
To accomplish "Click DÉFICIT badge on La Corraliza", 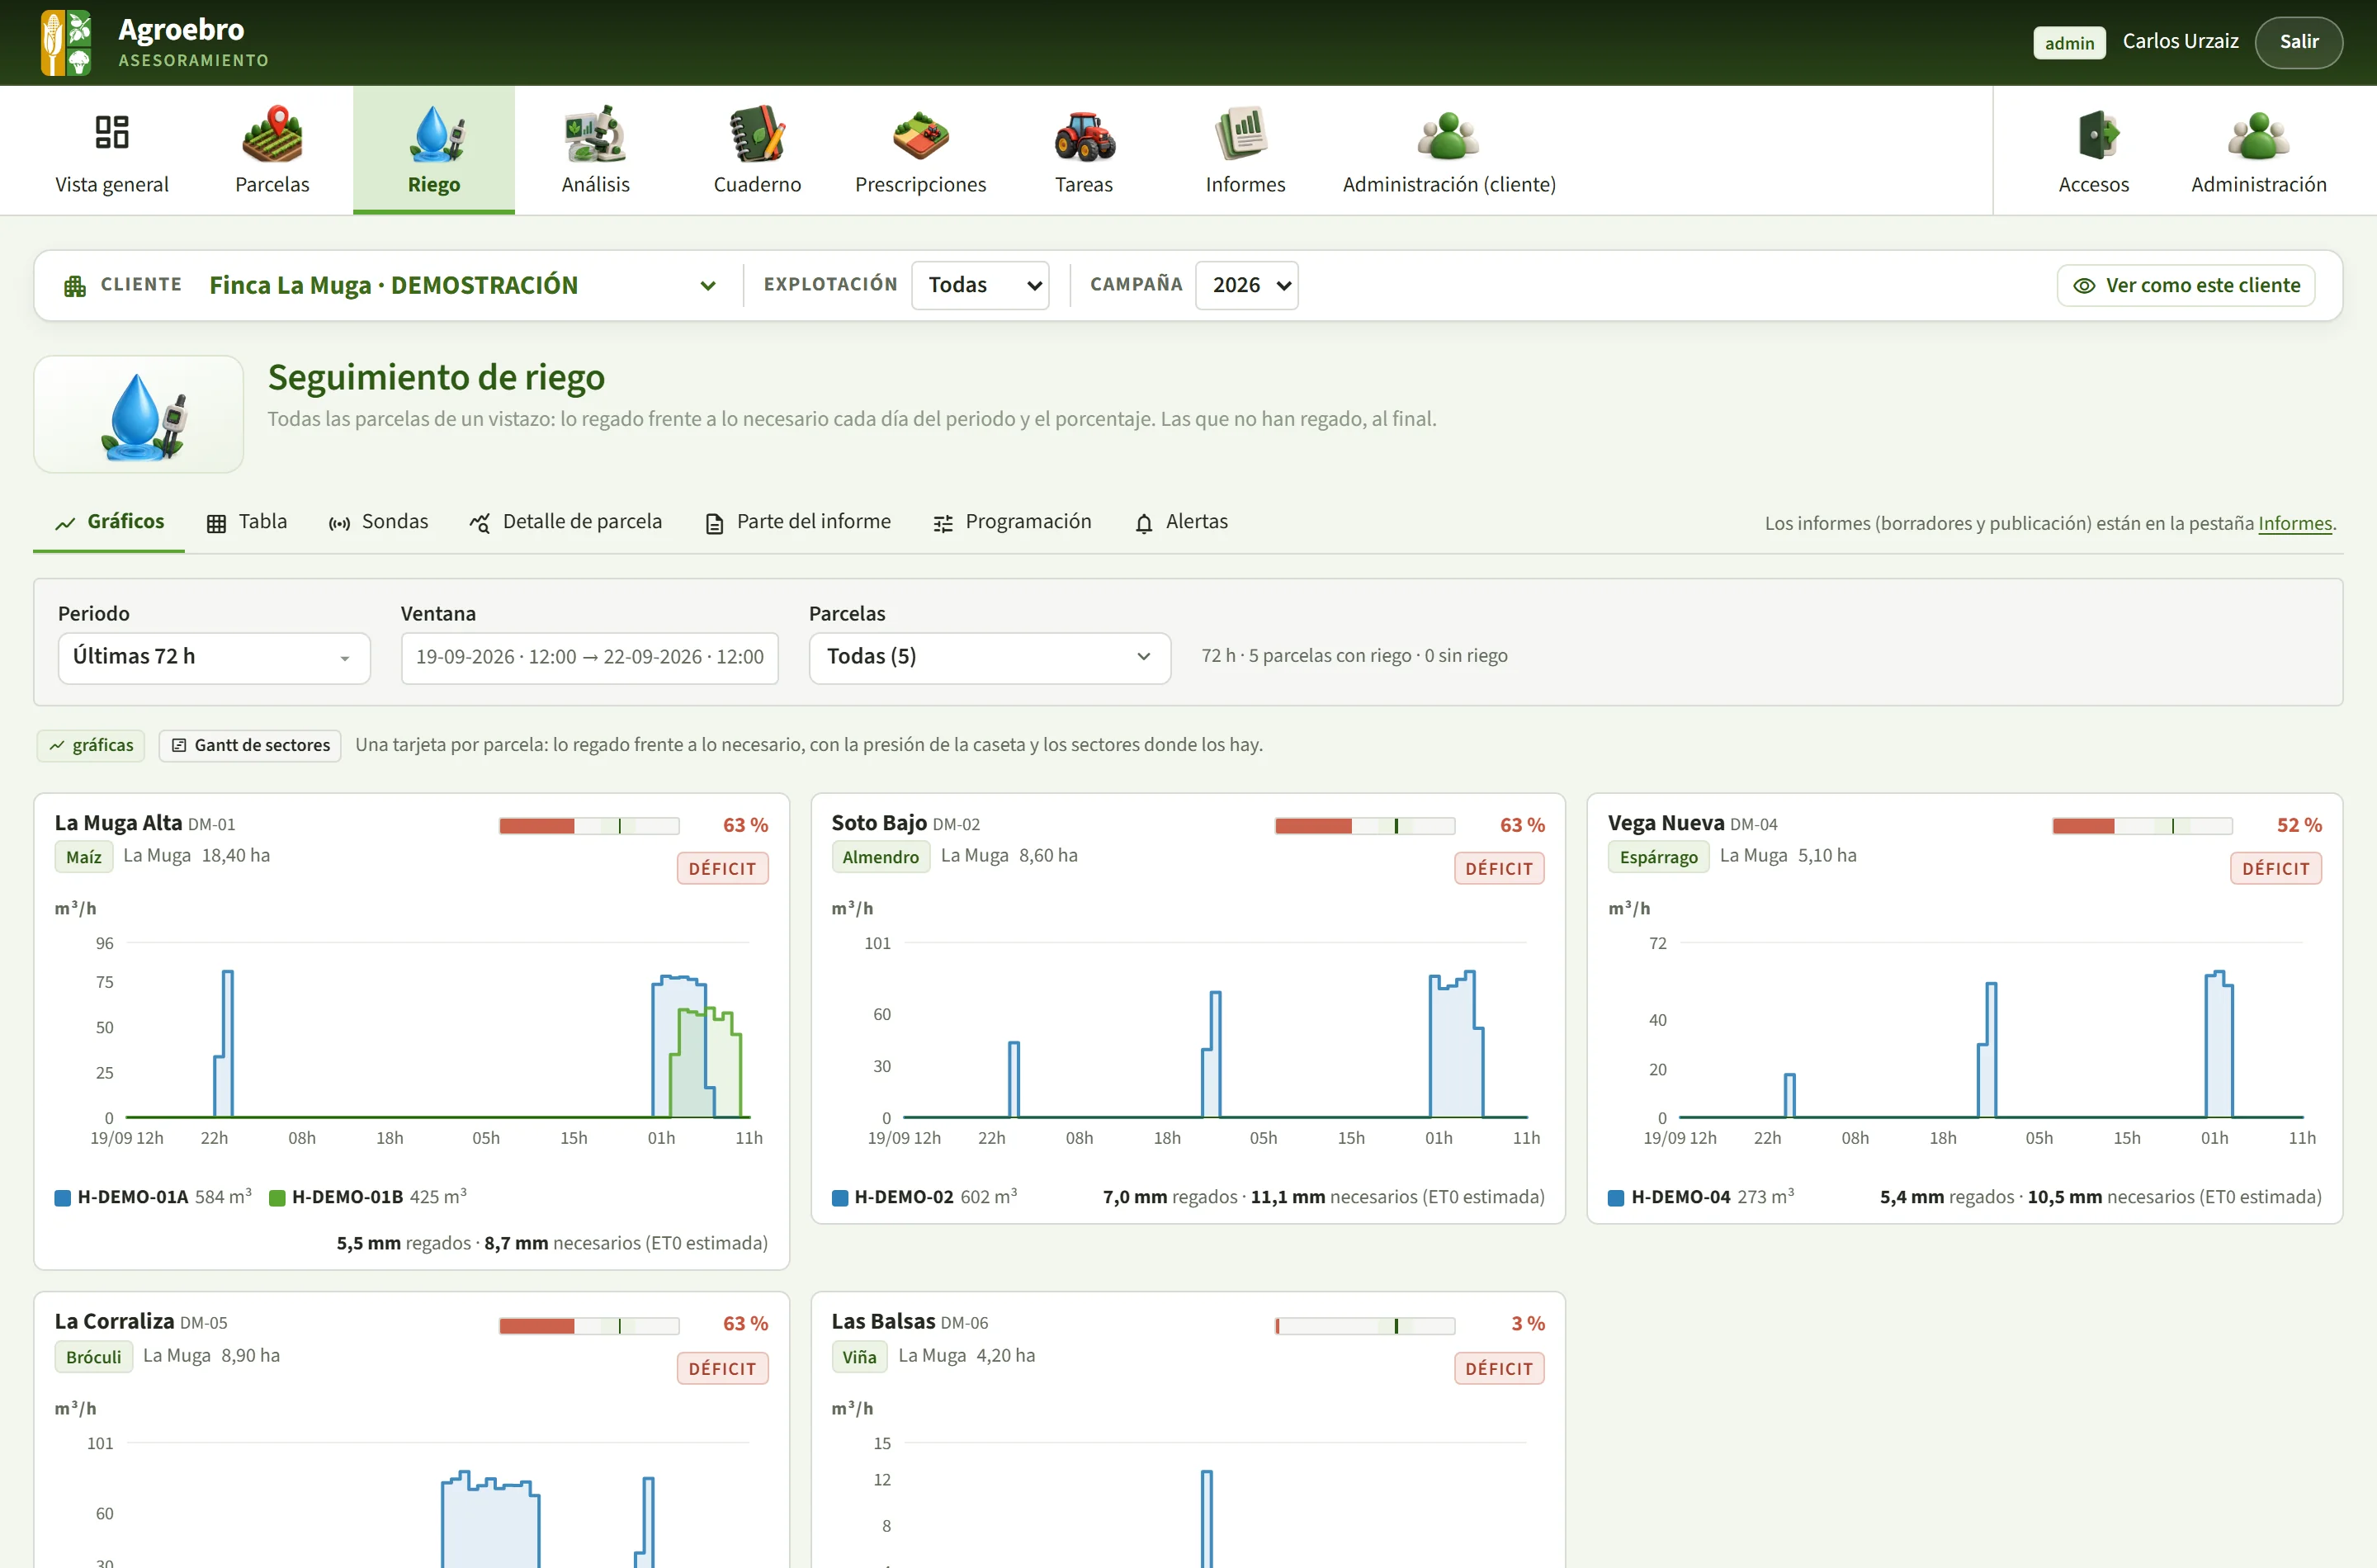I will coord(722,1368).
